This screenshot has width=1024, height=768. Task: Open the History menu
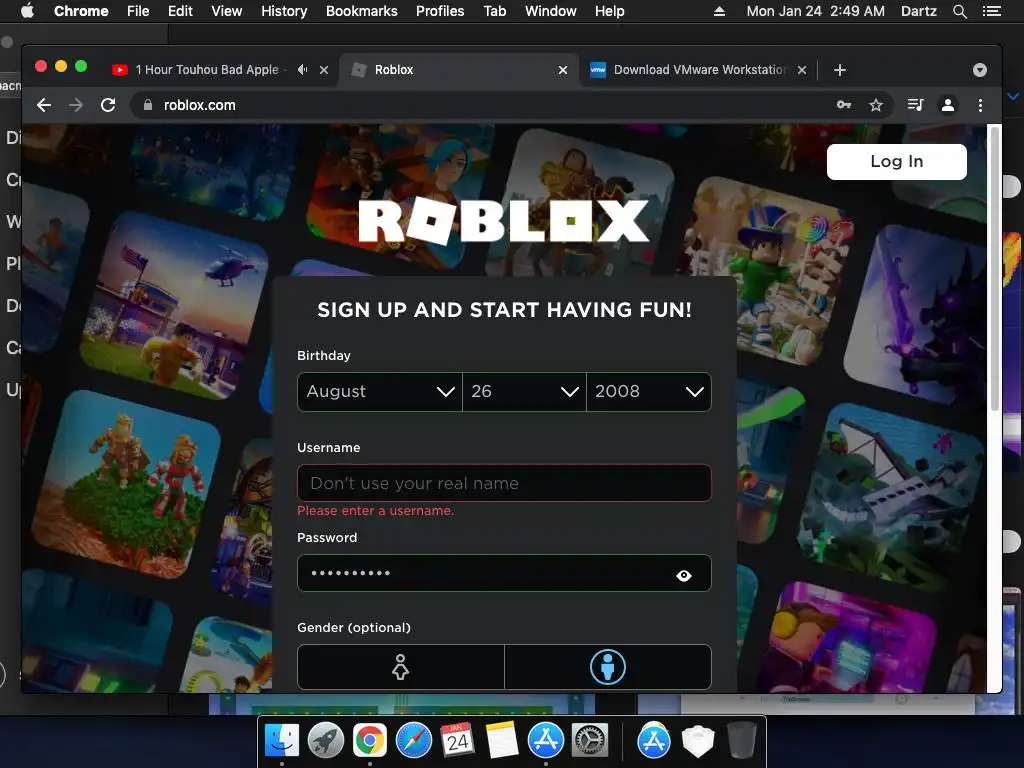284,11
